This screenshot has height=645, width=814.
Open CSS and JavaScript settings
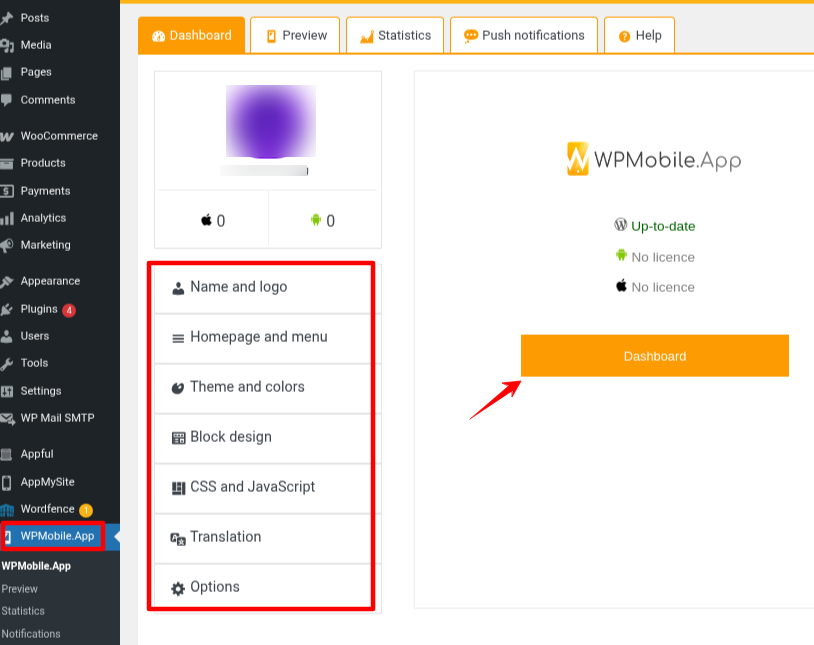(x=268, y=487)
